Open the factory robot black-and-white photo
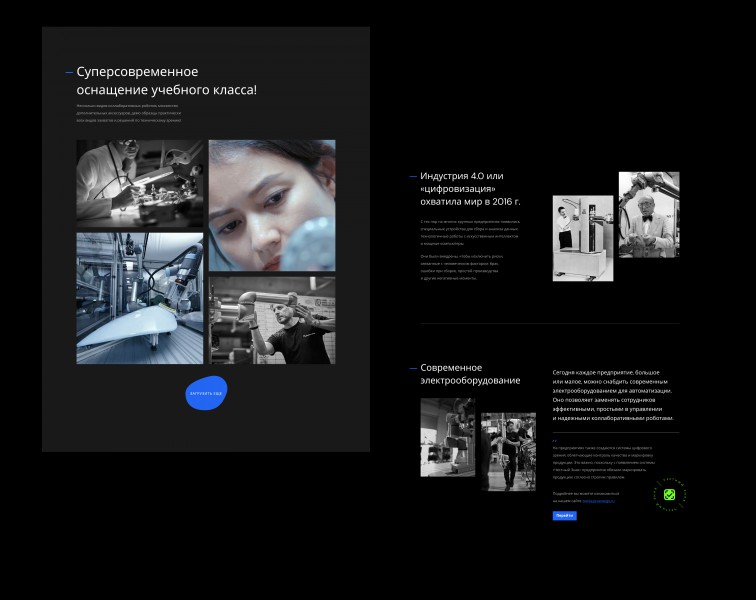This screenshot has width=756, height=600. tap(447, 437)
